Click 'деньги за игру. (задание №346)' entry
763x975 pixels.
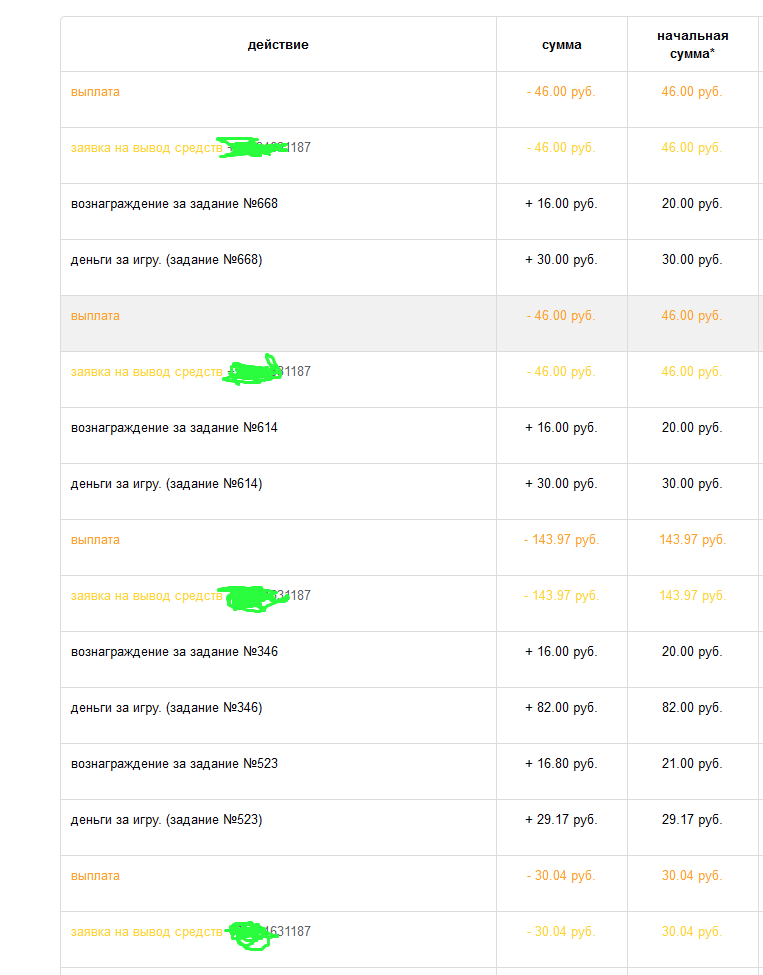167,708
